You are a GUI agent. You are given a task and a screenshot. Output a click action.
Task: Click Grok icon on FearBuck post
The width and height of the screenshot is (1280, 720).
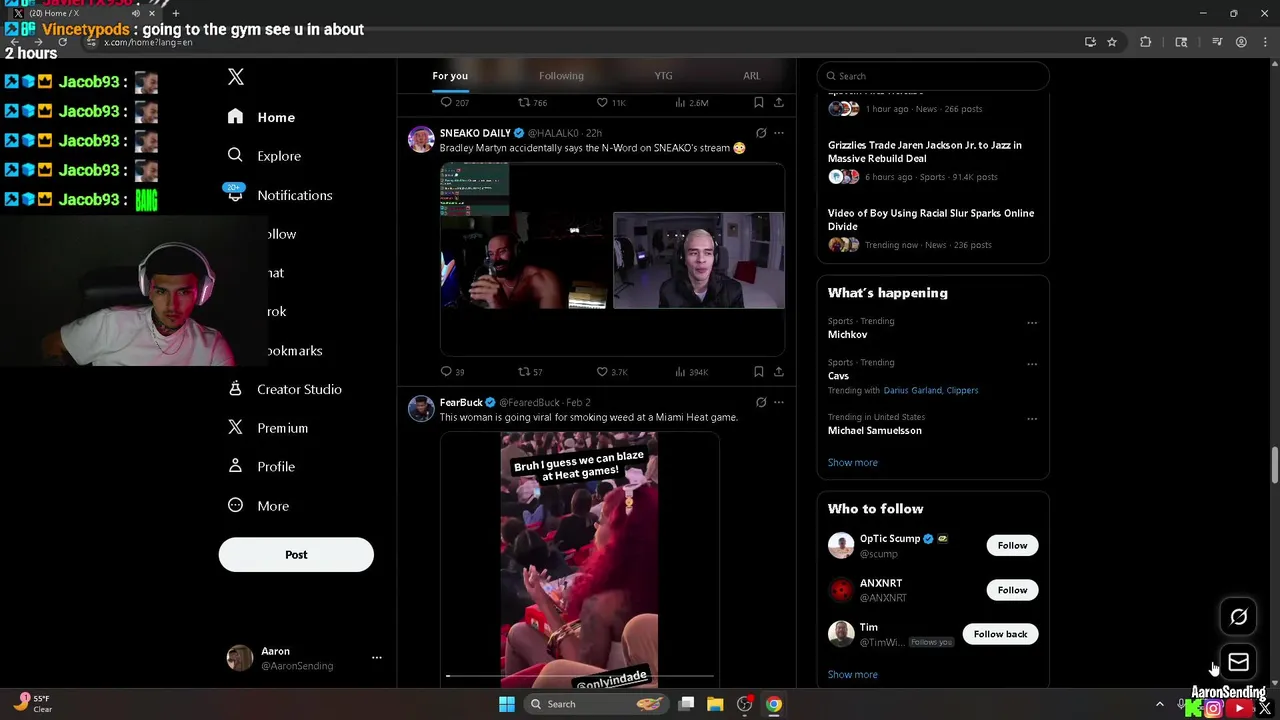click(x=761, y=402)
